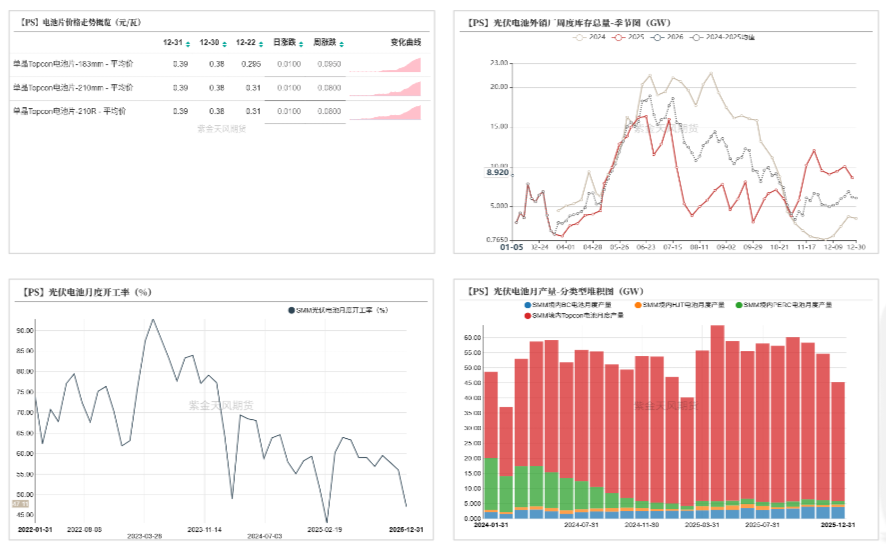Toggle the 2026 series in the inventory legend
This screenshot has height=548, width=886.
click(667, 37)
